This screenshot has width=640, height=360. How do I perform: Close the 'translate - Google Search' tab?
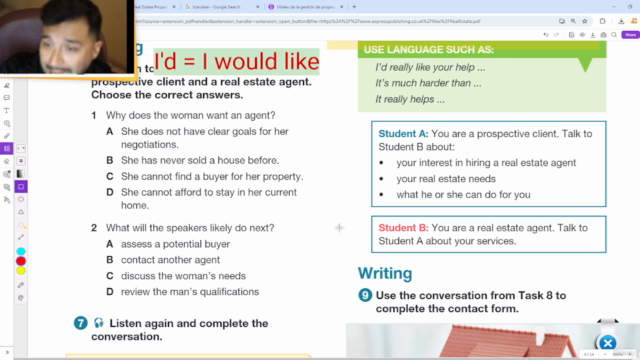258,7
